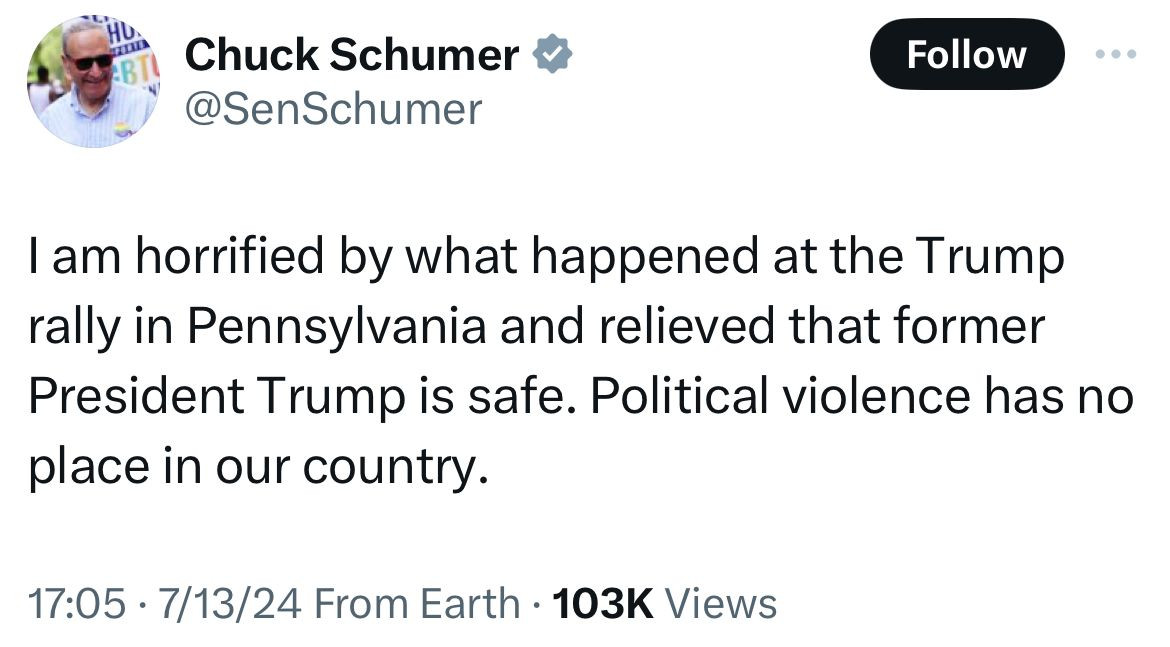Click the blue verified badge next to Chuck Schumer
This screenshot has width=1170, height=647.
[x=552, y=56]
